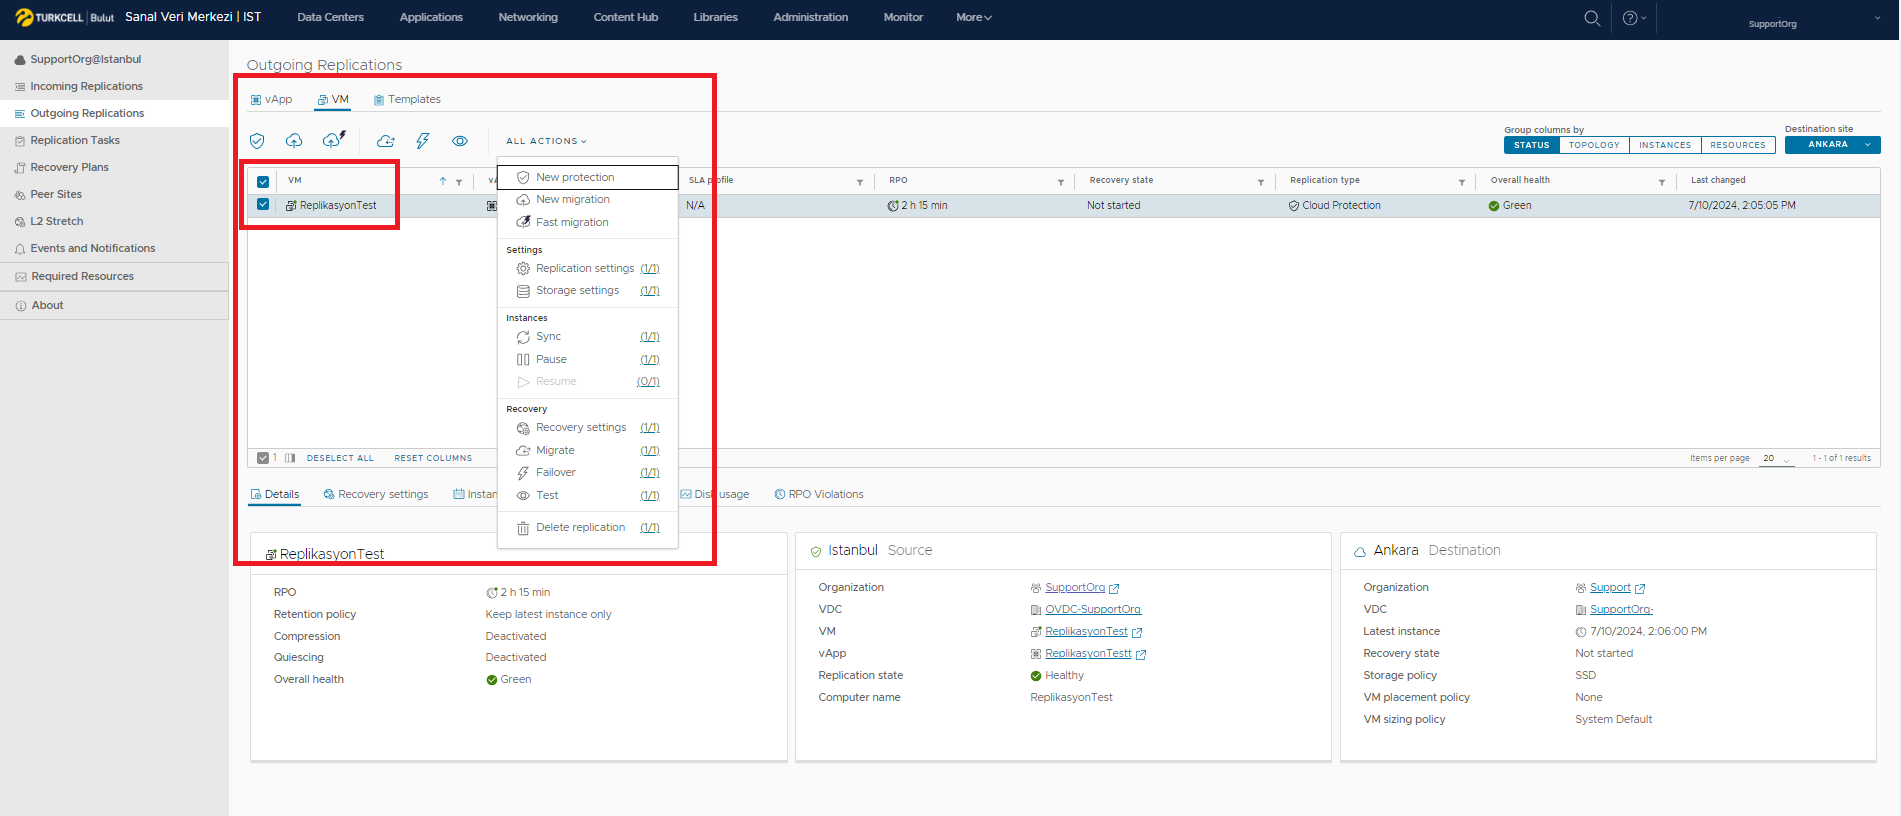Open ReplikasyonTest VM external link icon
Screen dimensions: 1901x816
pyautogui.click(x=1137, y=633)
